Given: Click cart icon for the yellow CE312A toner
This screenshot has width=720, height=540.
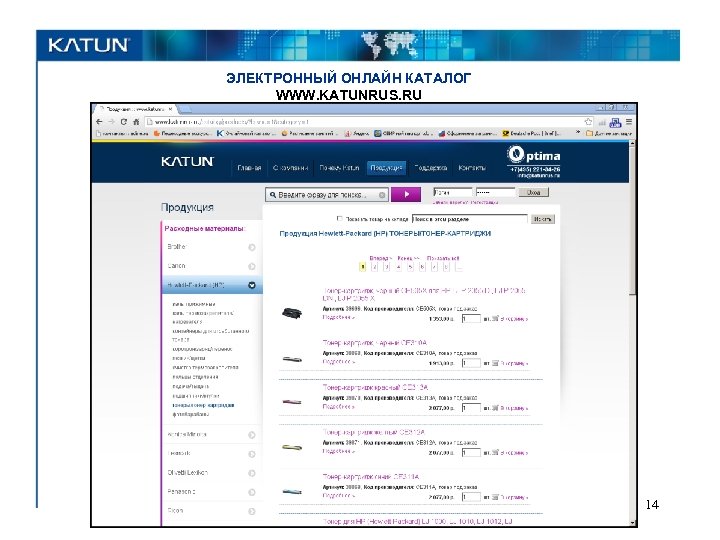Looking at the screenshot, I should point(495,452).
